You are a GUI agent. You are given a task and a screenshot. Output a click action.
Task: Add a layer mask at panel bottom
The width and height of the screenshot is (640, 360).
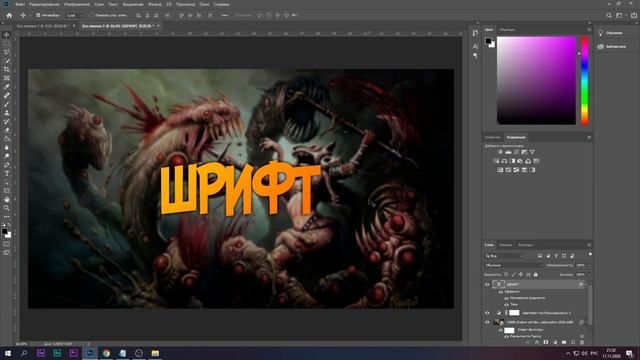[x=546, y=342]
